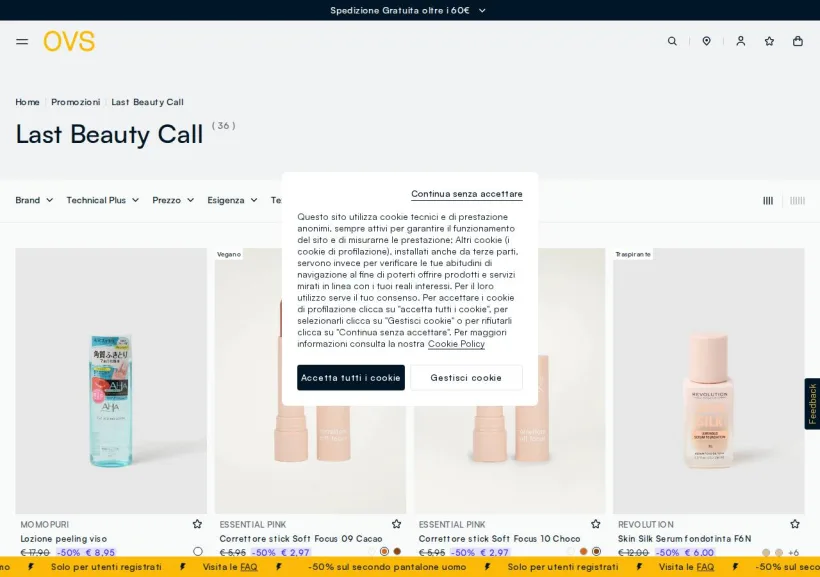Viewport: 820px width, 577px height.
Task: Click Continua senza accettare link
Action: pyautogui.click(x=466, y=194)
